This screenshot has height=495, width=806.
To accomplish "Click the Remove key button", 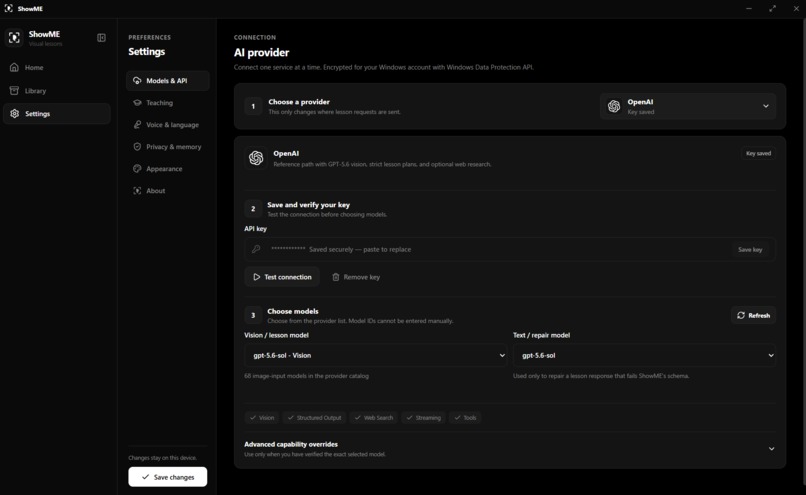I will pos(356,277).
